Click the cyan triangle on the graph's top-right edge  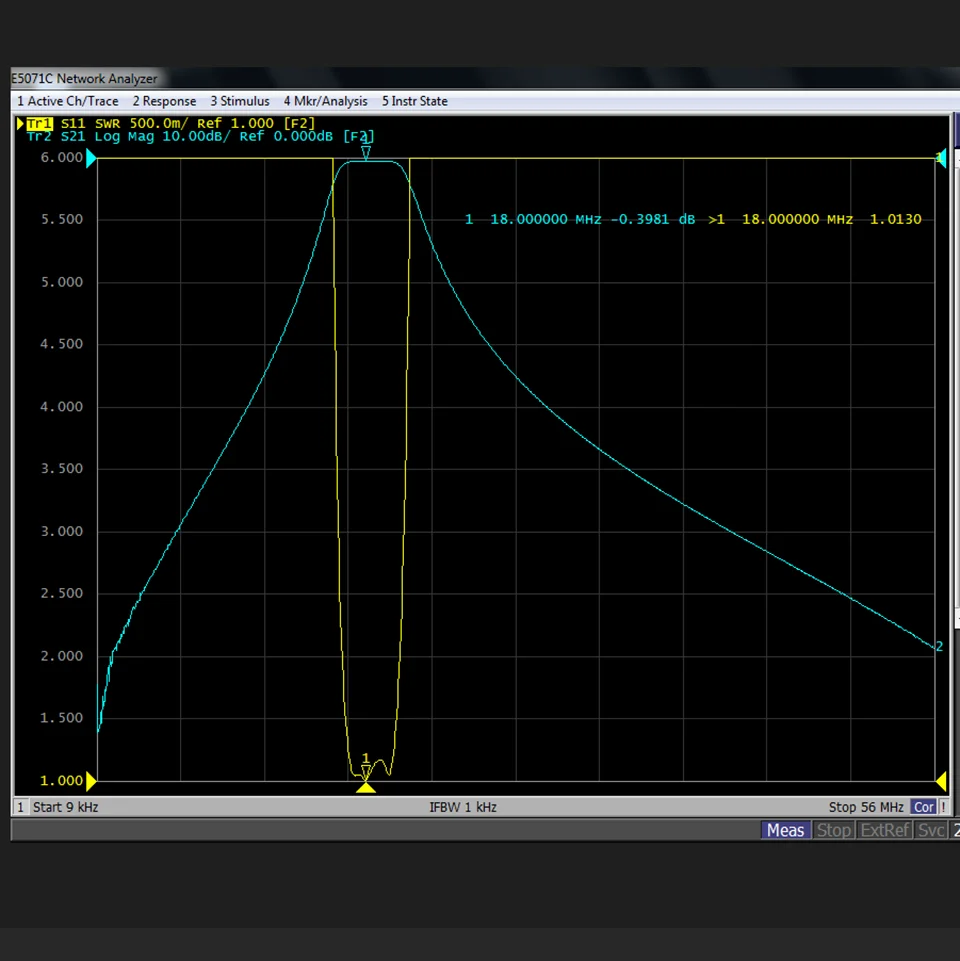[942, 158]
